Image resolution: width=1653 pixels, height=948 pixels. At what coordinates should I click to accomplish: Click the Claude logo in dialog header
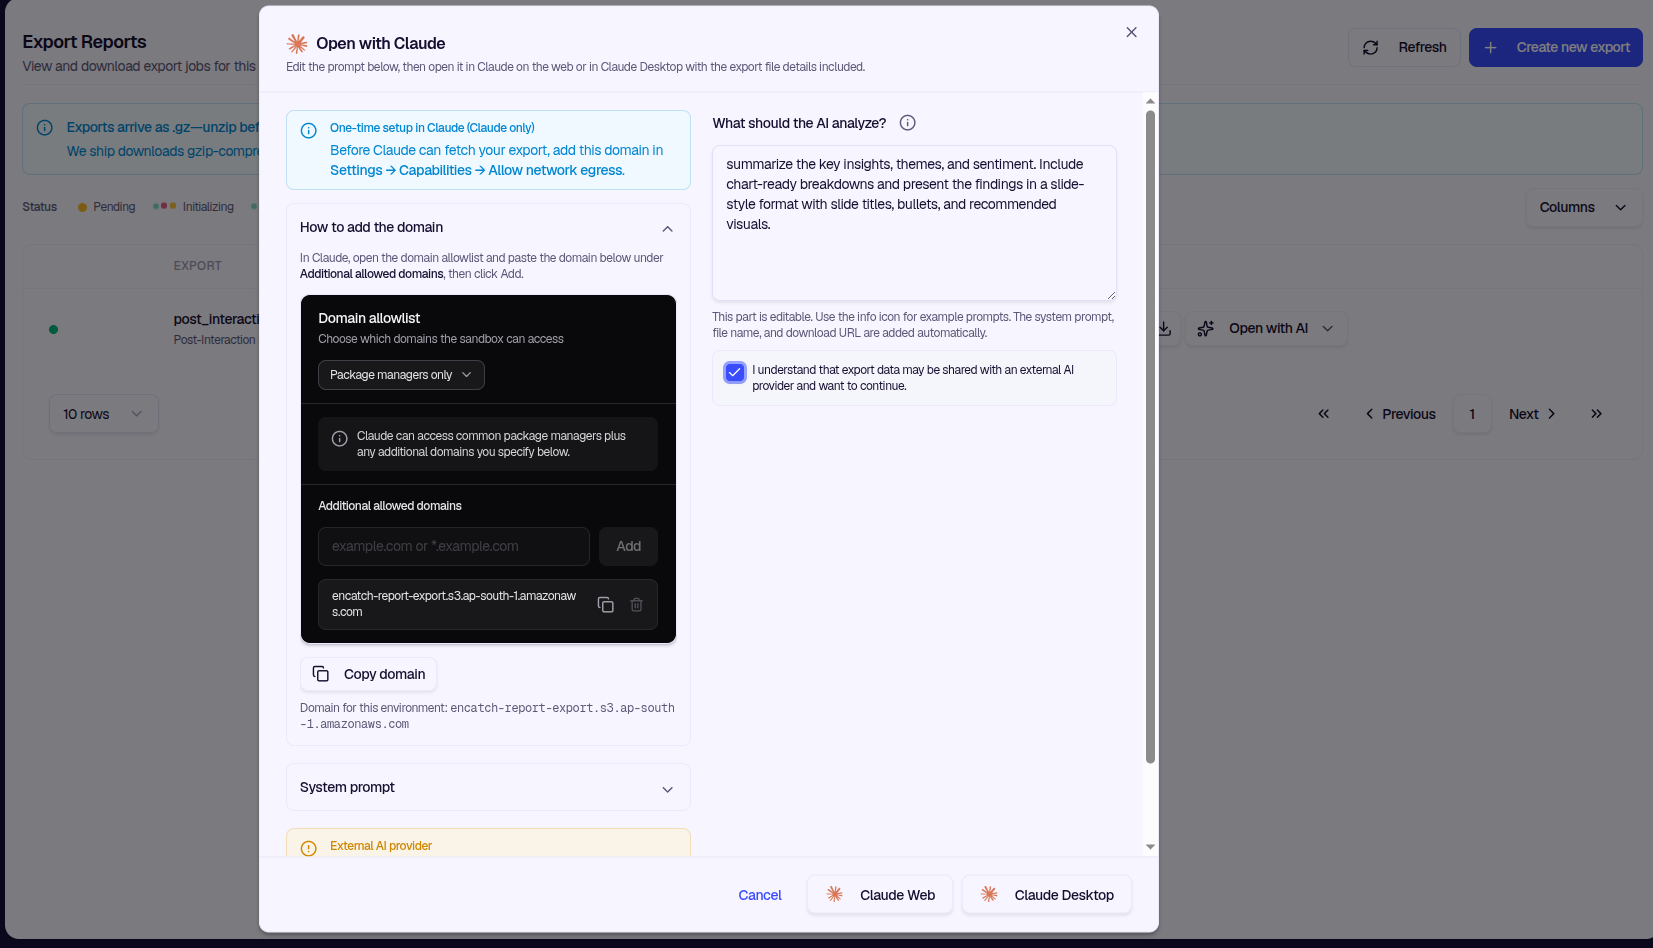pyautogui.click(x=297, y=43)
